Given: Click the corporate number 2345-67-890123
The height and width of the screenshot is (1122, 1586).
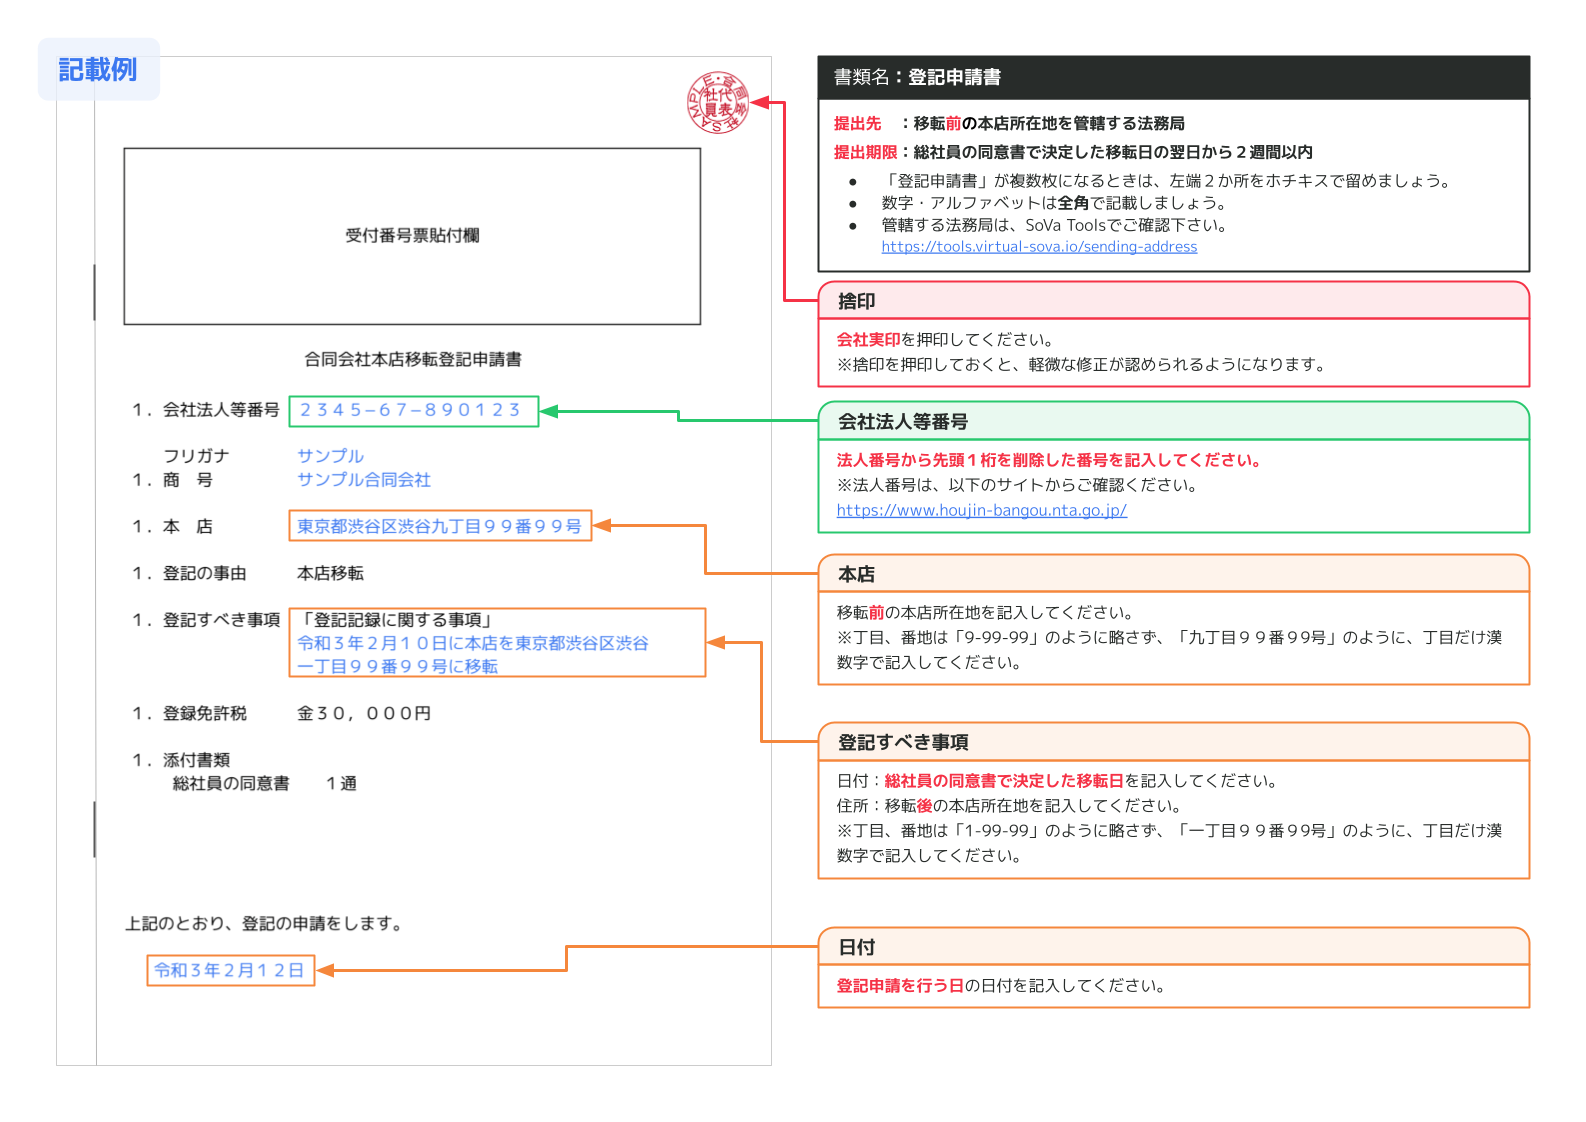Looking at the screenshot, I should point(413,411).
